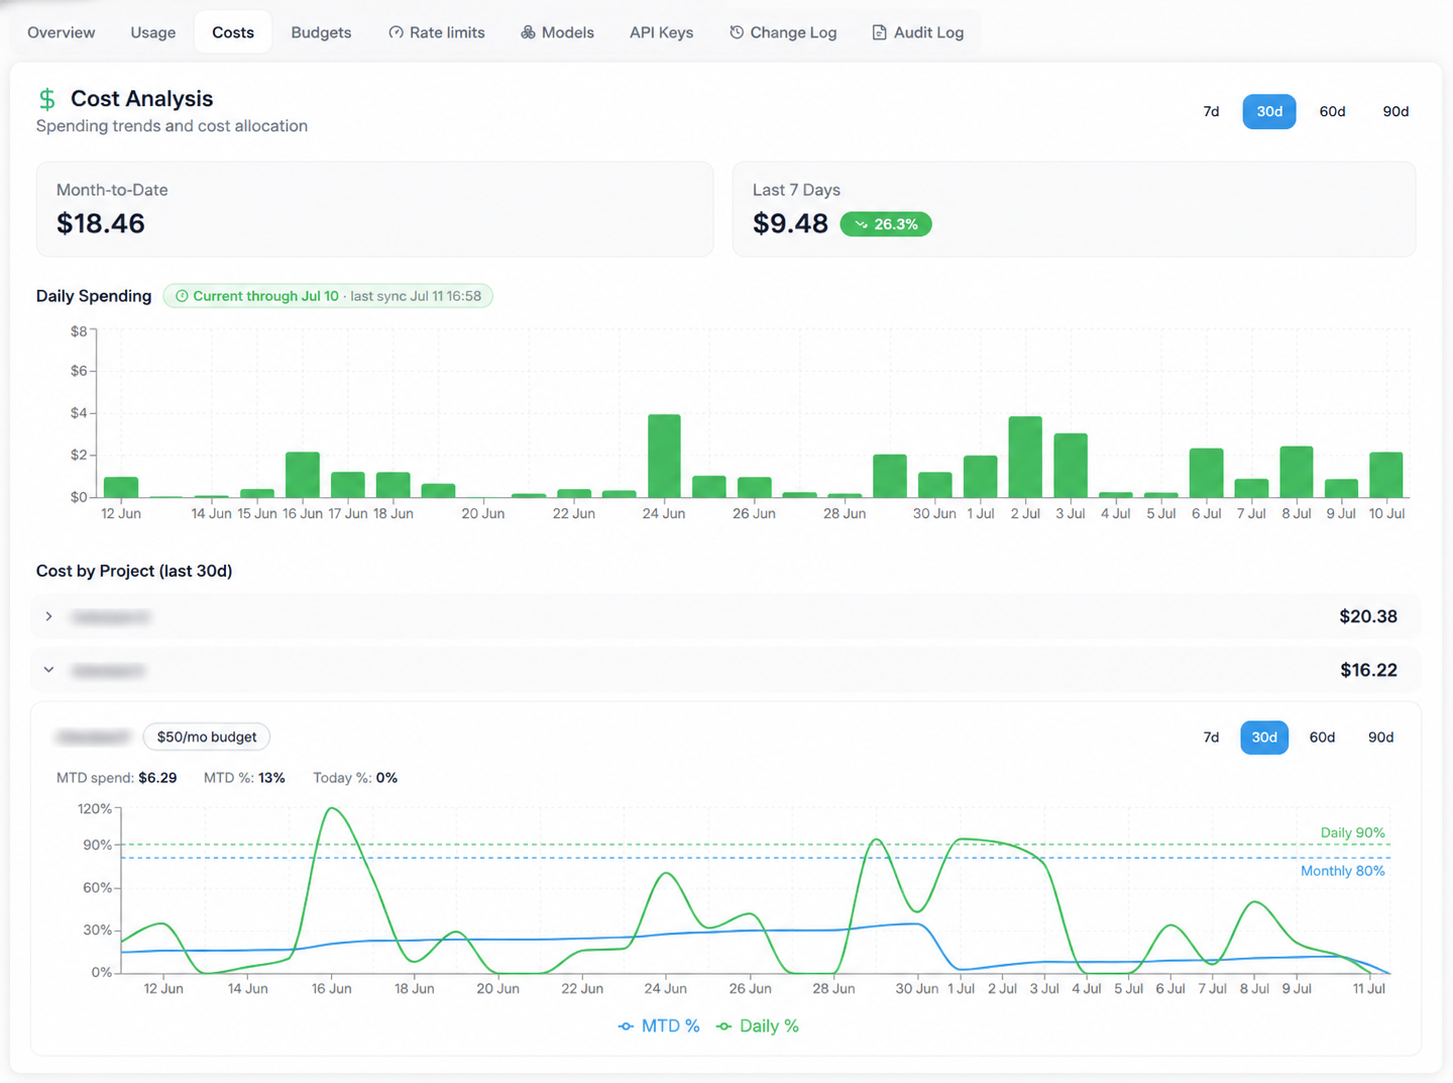Open the Change Log tab
Viewport: 1453px width, 1083px height.
[783, 32]
